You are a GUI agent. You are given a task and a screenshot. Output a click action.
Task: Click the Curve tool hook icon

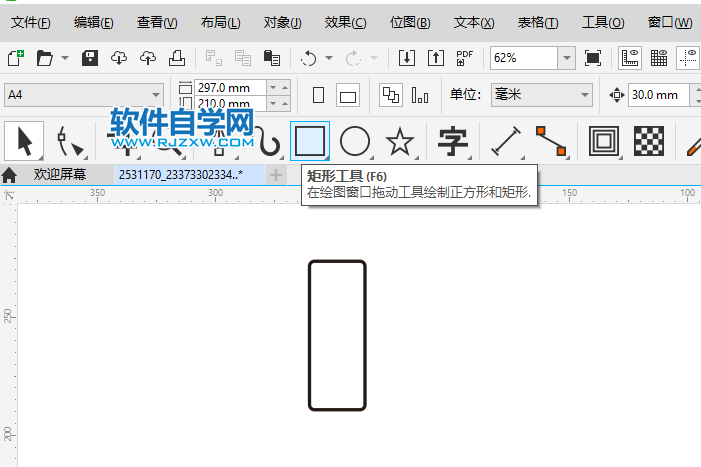point(269,142)
